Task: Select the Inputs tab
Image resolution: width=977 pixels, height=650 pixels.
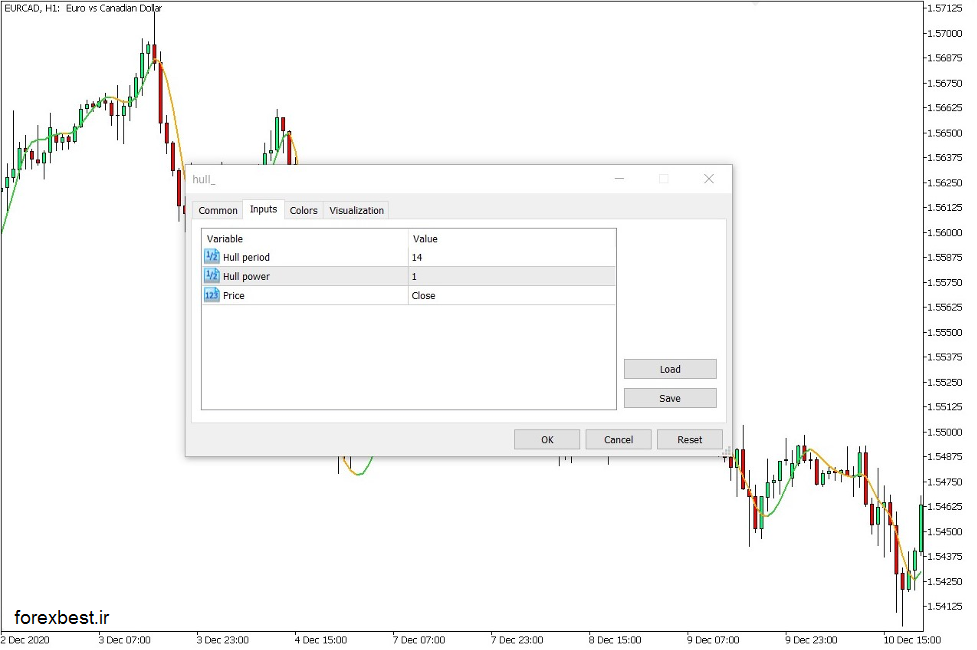Action: [x=263, y=210]
